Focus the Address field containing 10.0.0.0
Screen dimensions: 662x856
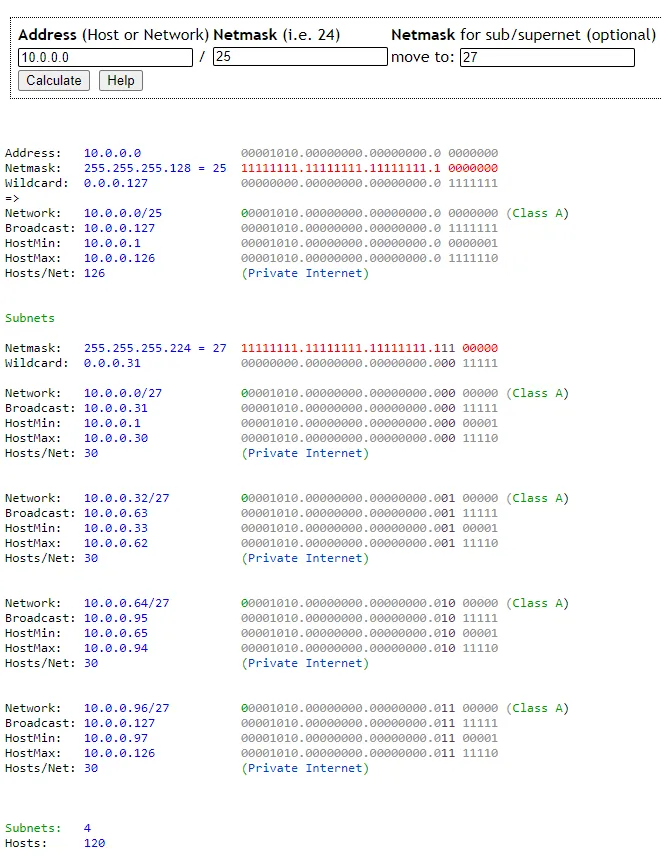(105, 57)
